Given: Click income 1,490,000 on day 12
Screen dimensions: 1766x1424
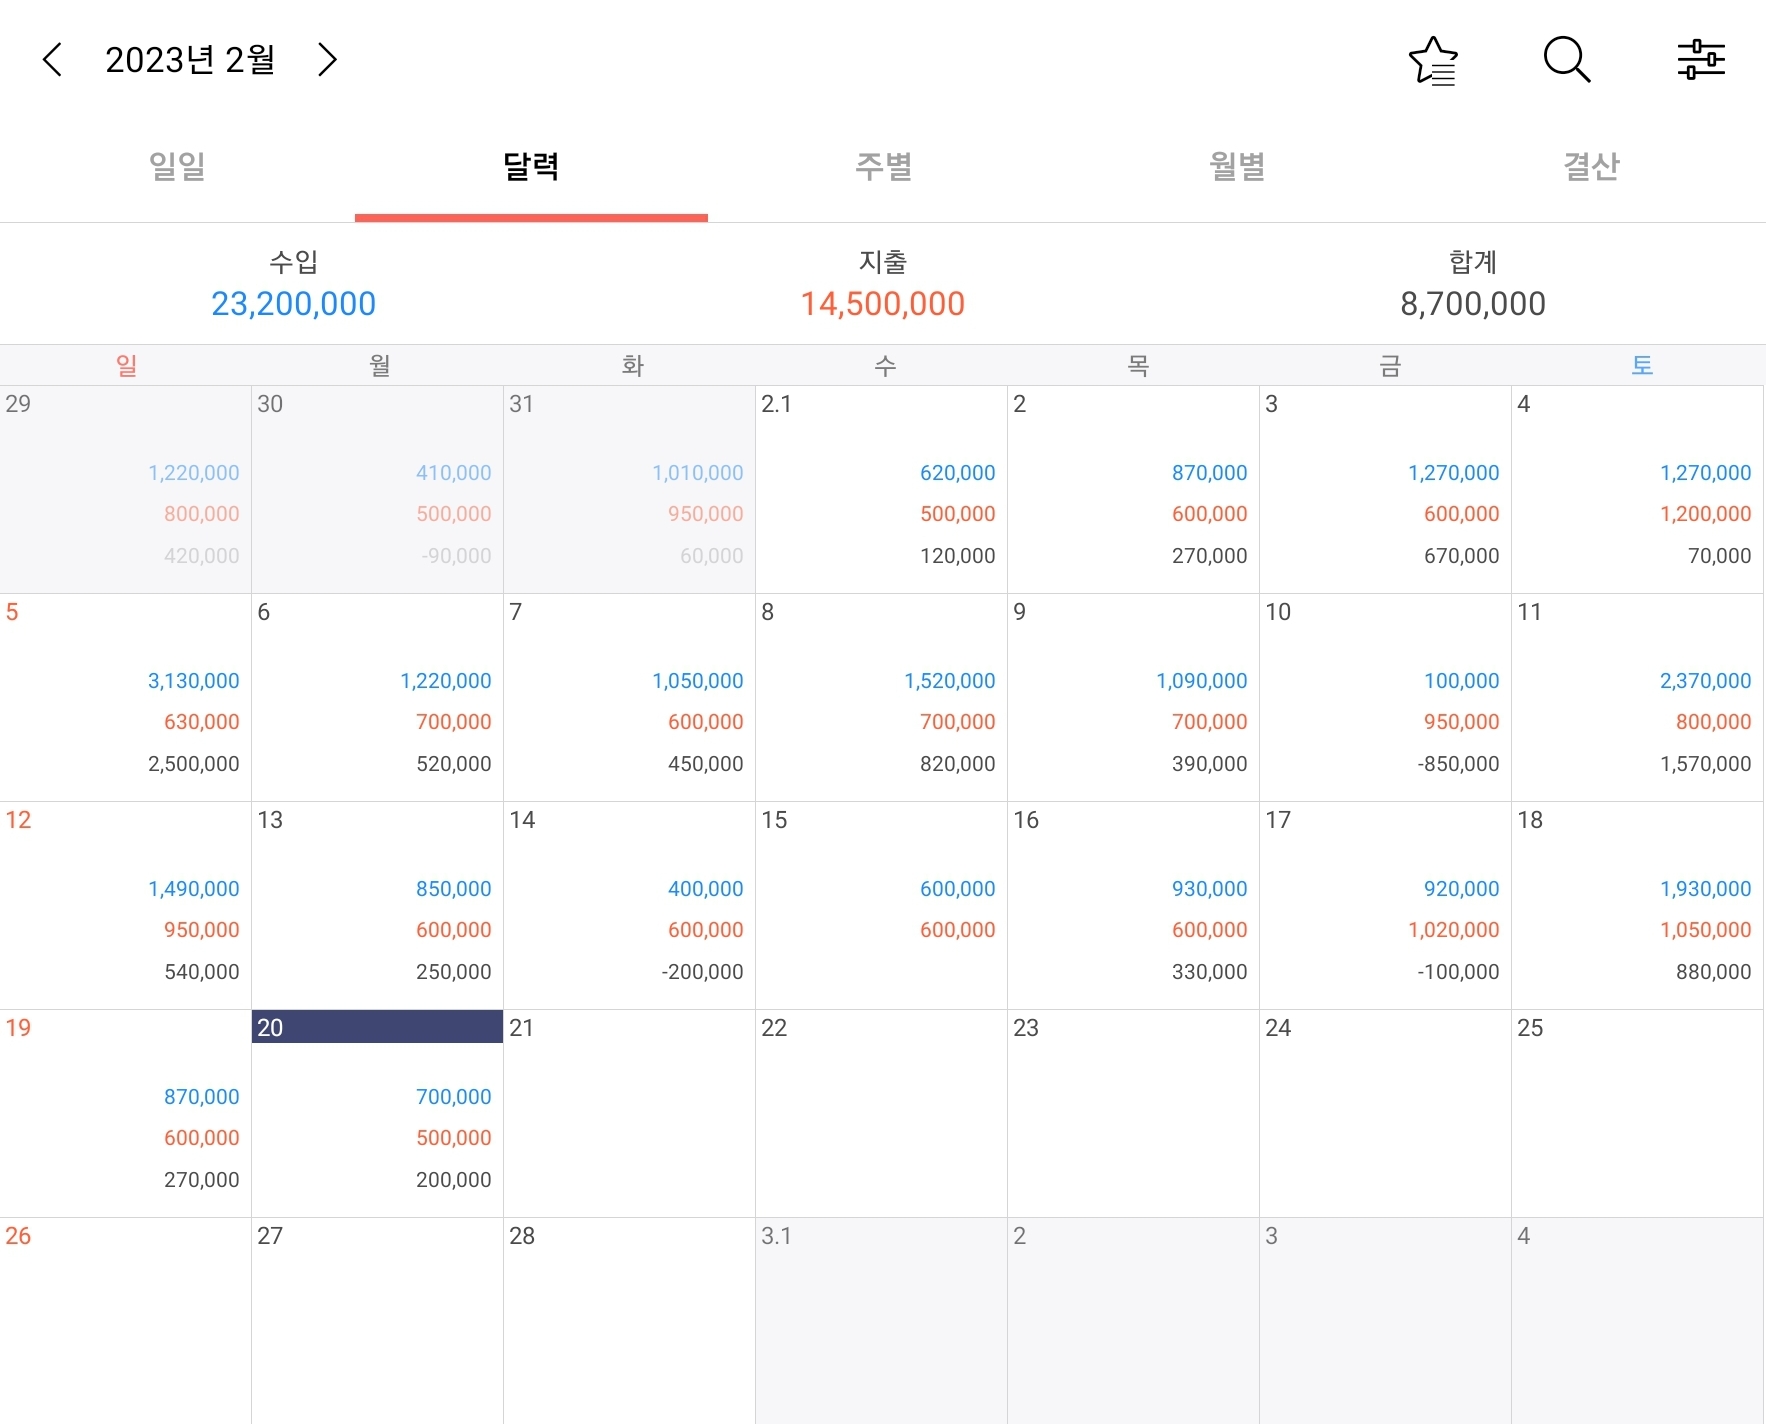Looking at the screenshot, I should pyautogui.click(x=193, y=889).
